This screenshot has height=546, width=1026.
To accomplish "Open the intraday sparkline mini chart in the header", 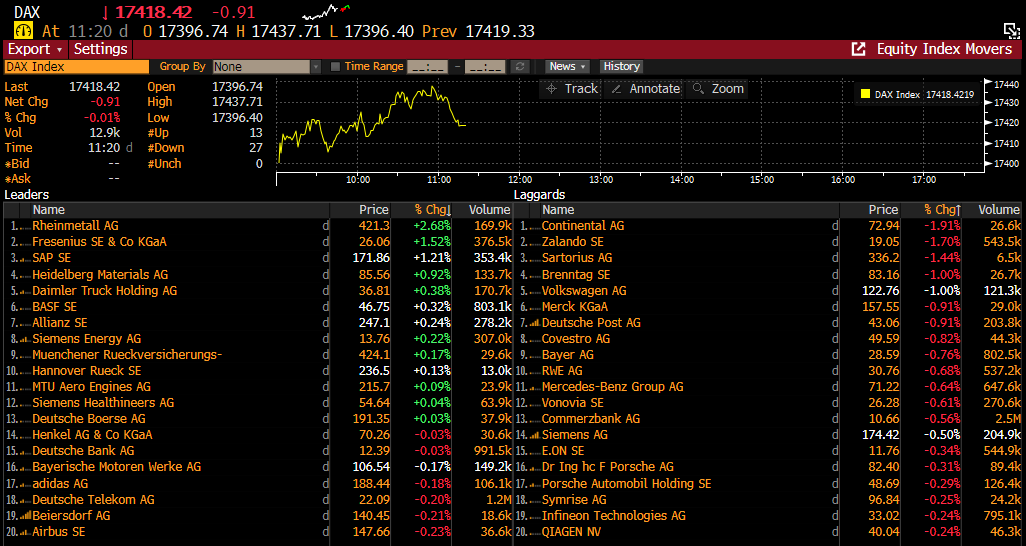I will (325, 11).
